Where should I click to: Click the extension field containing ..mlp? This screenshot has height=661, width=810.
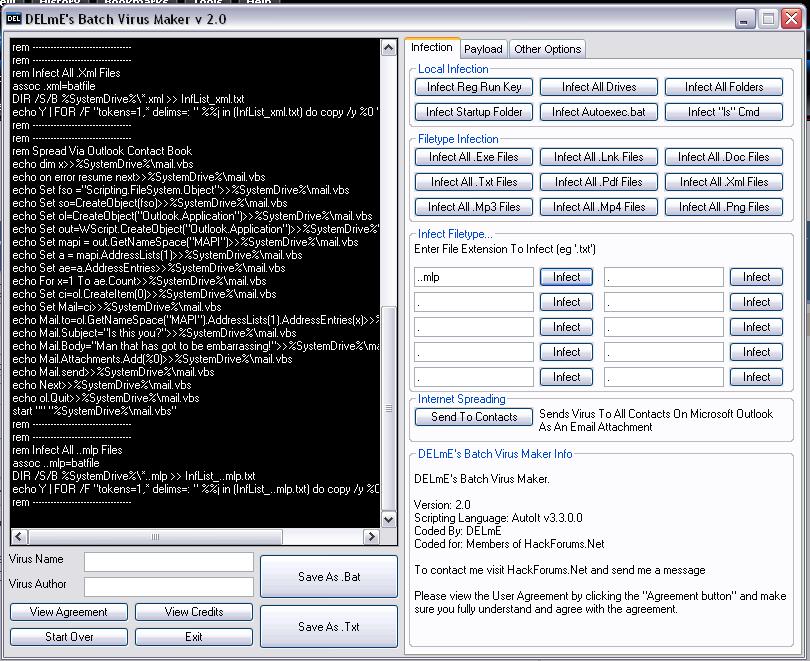[x=474, y=277]
